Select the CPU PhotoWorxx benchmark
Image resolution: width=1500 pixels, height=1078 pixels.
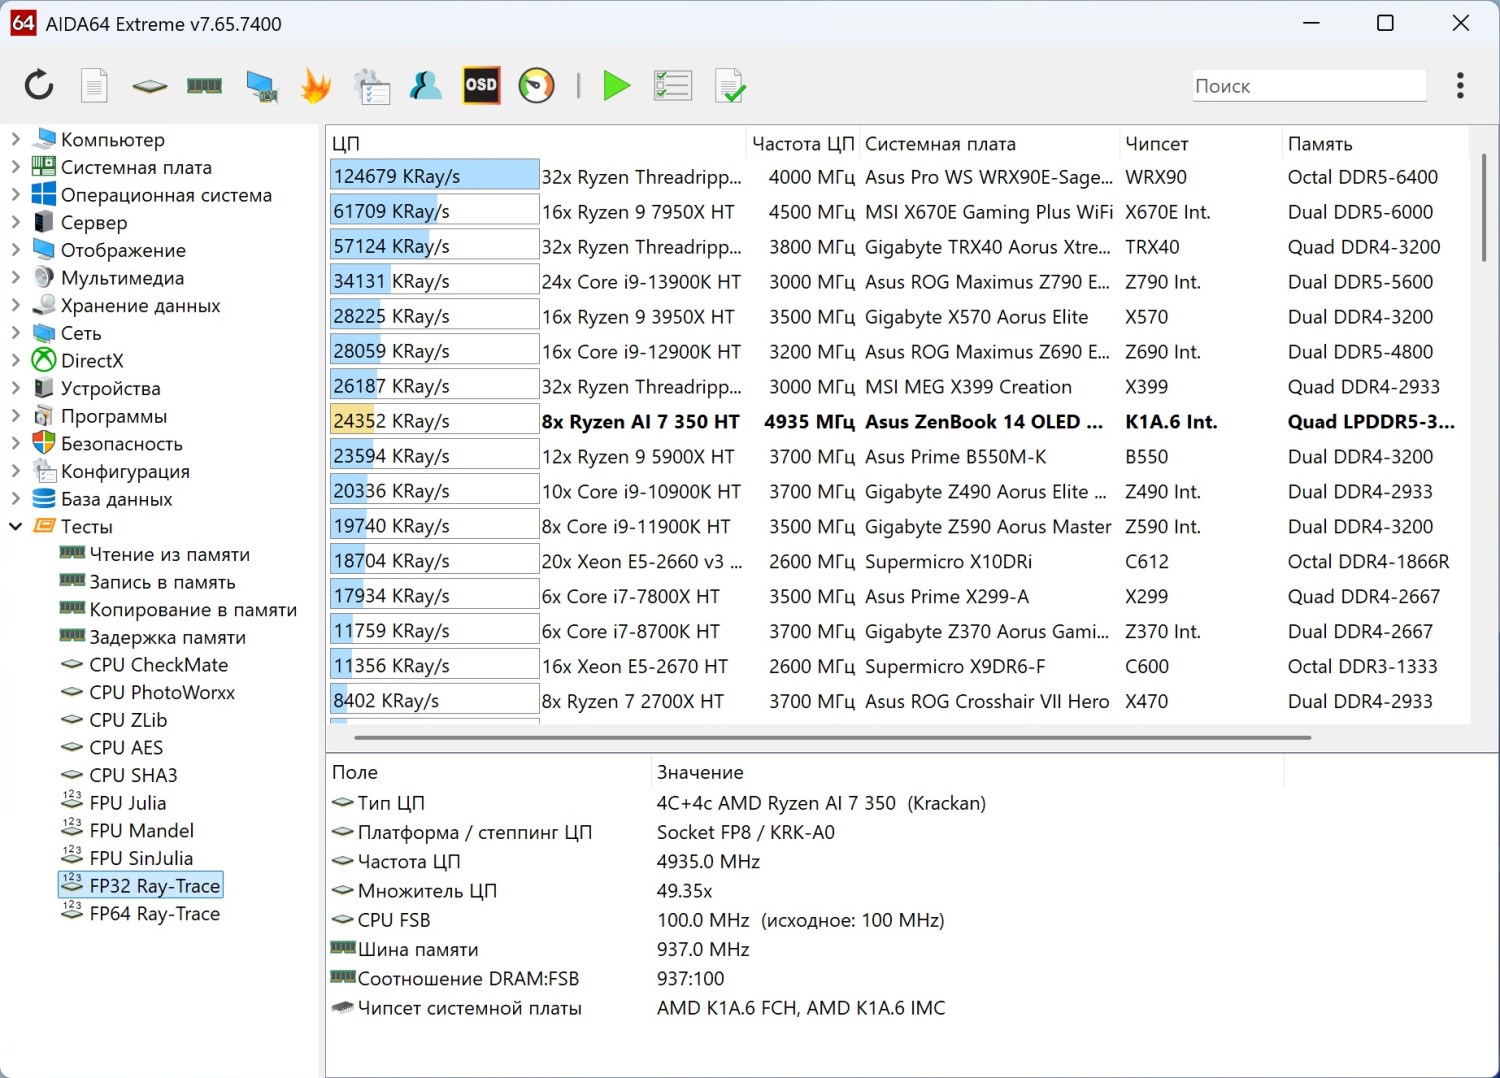coord(161,693)
